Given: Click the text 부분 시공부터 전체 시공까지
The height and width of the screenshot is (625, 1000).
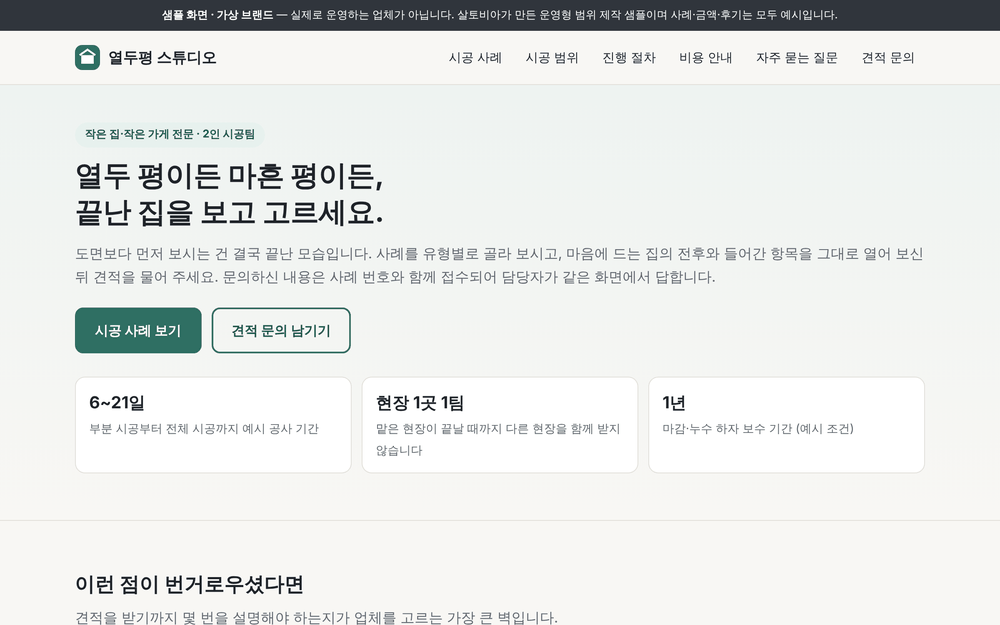Looking at the screenshot, I should point(204,429).
